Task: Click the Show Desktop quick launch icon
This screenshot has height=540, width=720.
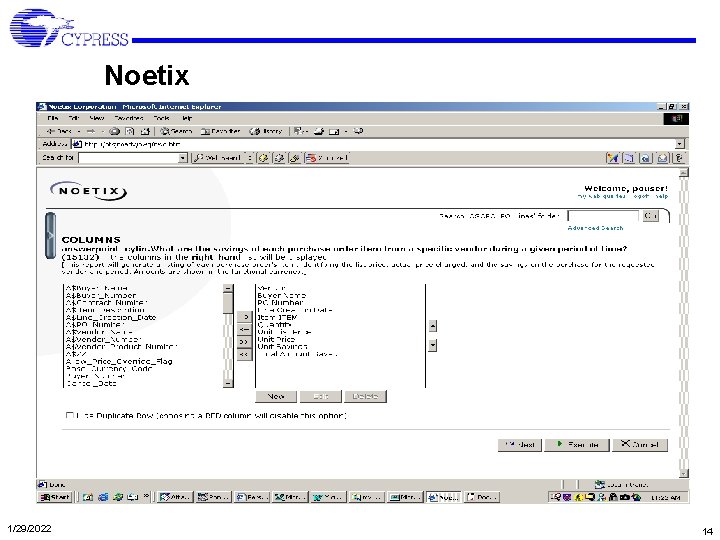Action: point(88,497)
